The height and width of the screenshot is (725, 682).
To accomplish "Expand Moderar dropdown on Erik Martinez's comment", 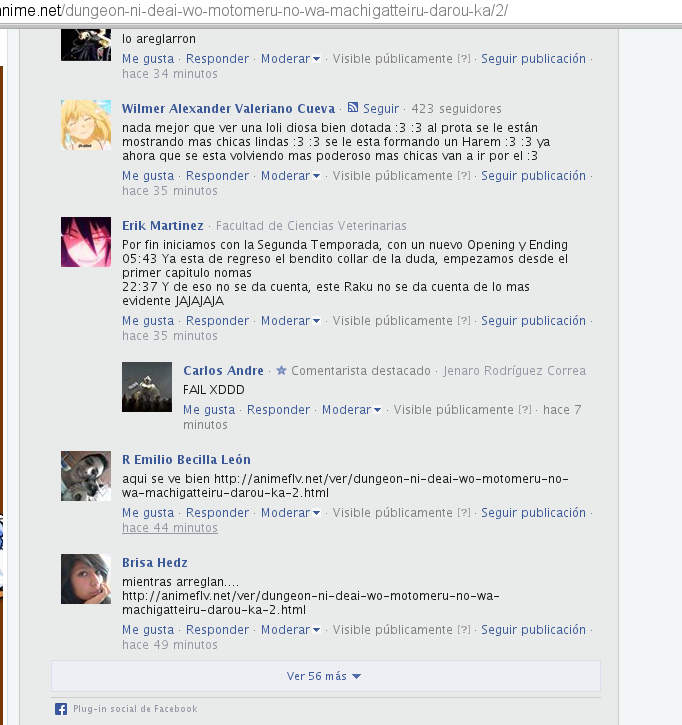I will 290,320.
